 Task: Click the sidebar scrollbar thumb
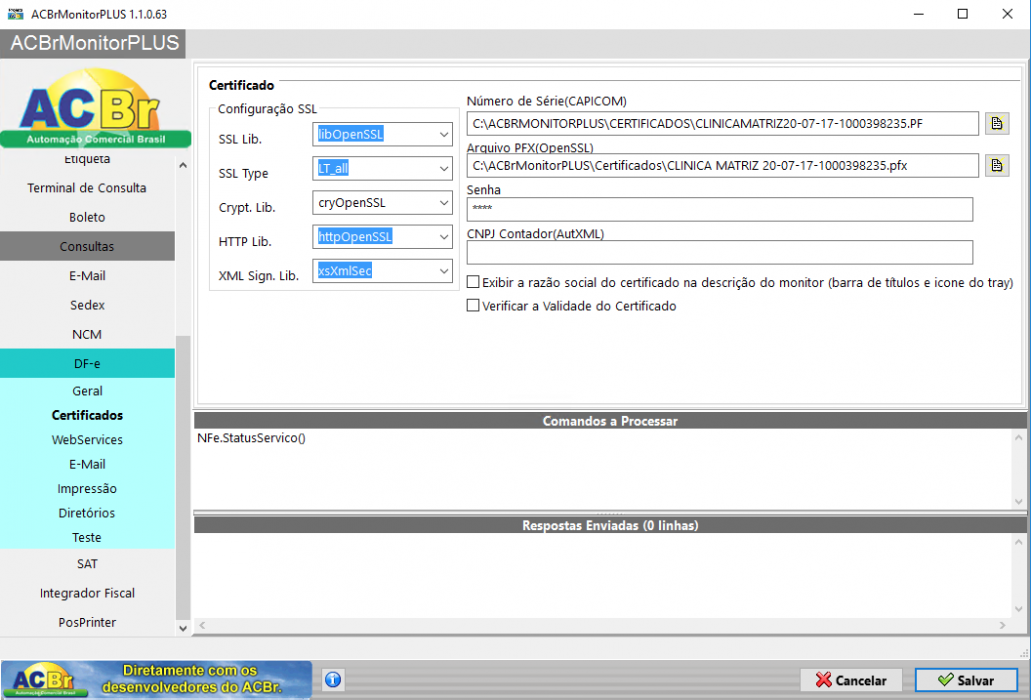(183, 477)
